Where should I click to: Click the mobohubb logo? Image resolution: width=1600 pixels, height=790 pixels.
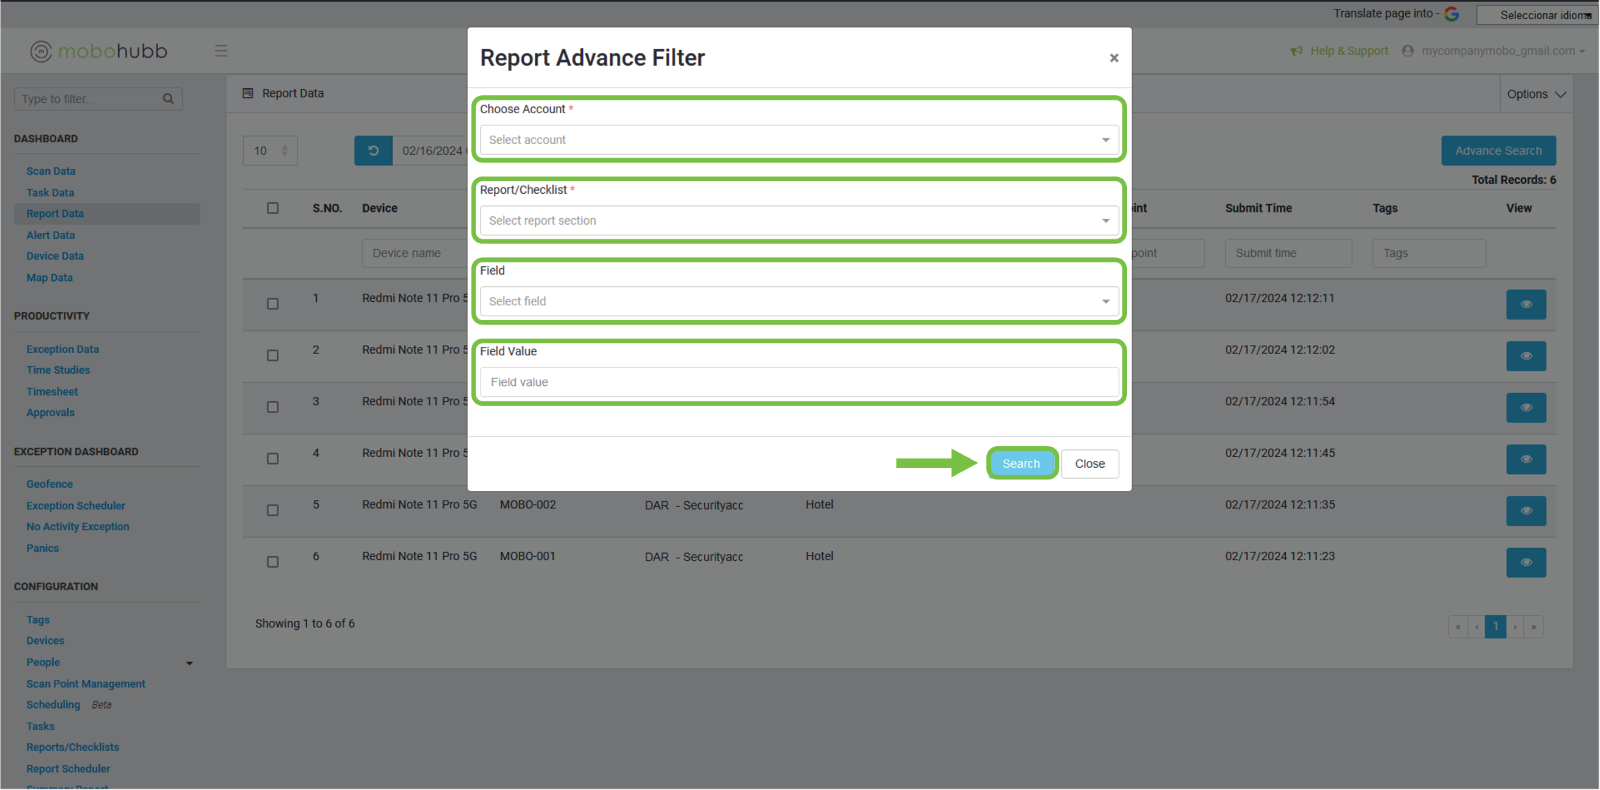click(99, 51)
